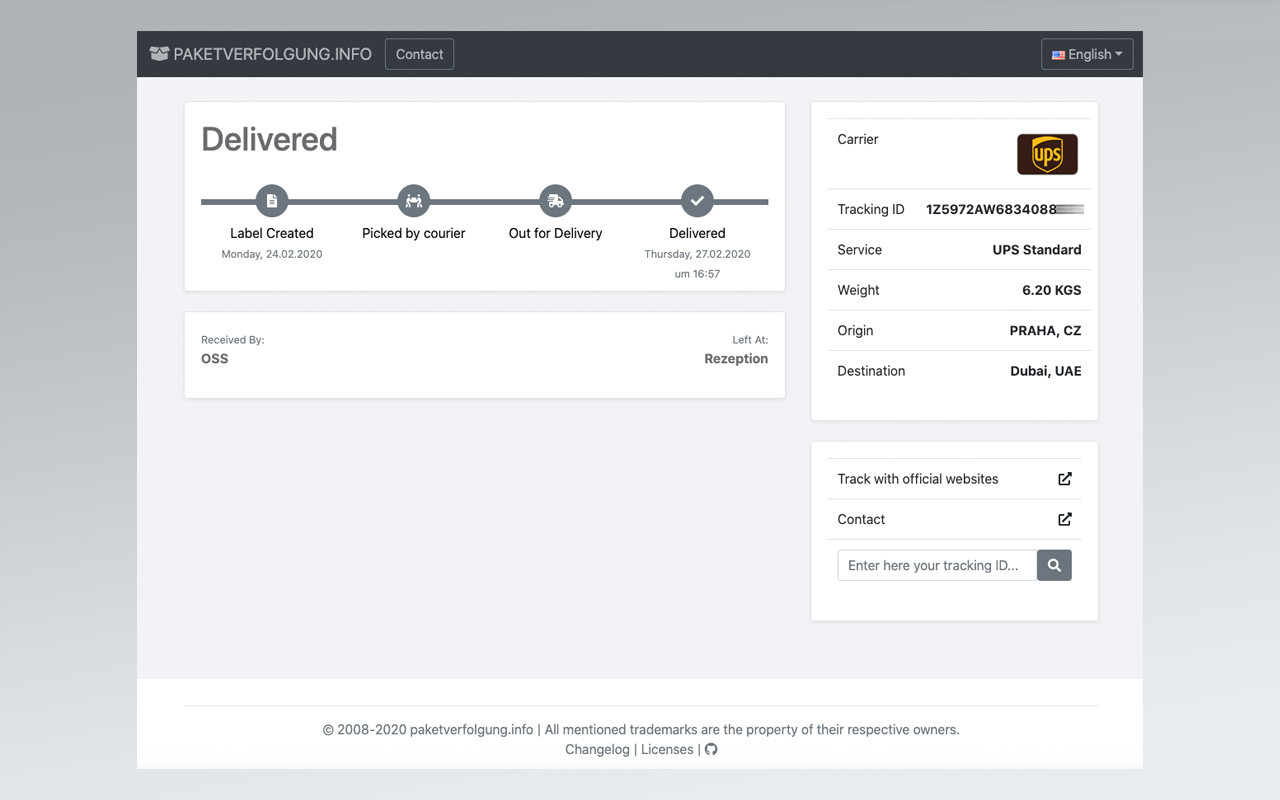Click the PAKETVERFOLGUNG.INFO box logo icon
The width and height of the screenshot is (1280, 800).
point(159,54)
